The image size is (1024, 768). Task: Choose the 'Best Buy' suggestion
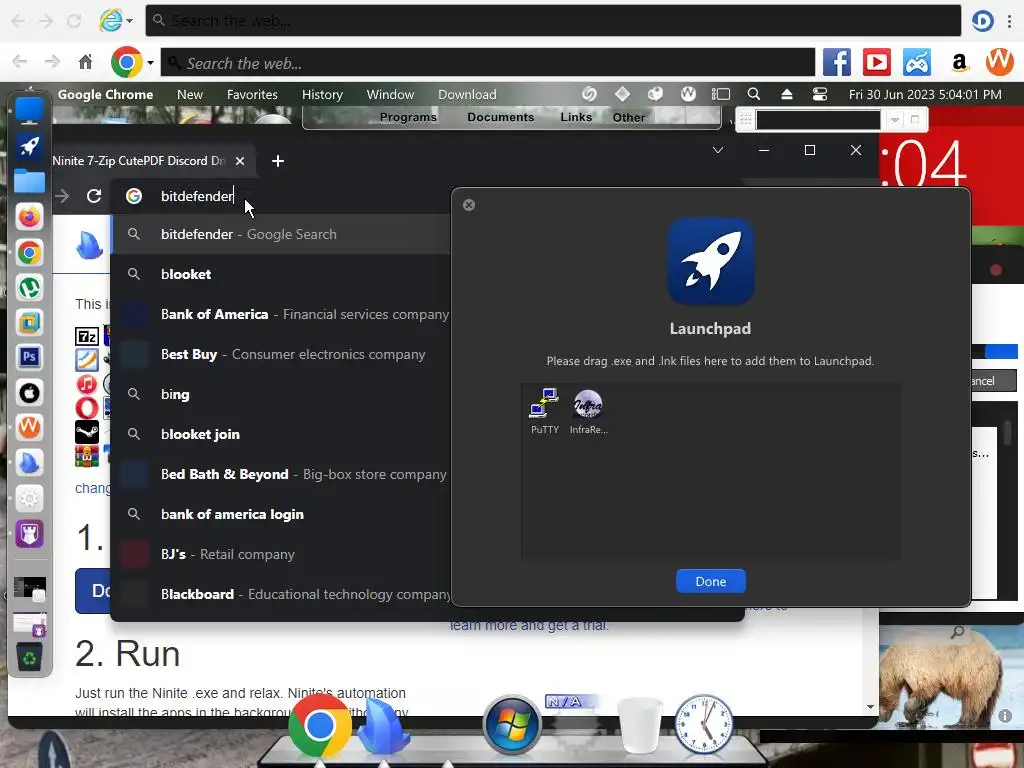[281, 354]
